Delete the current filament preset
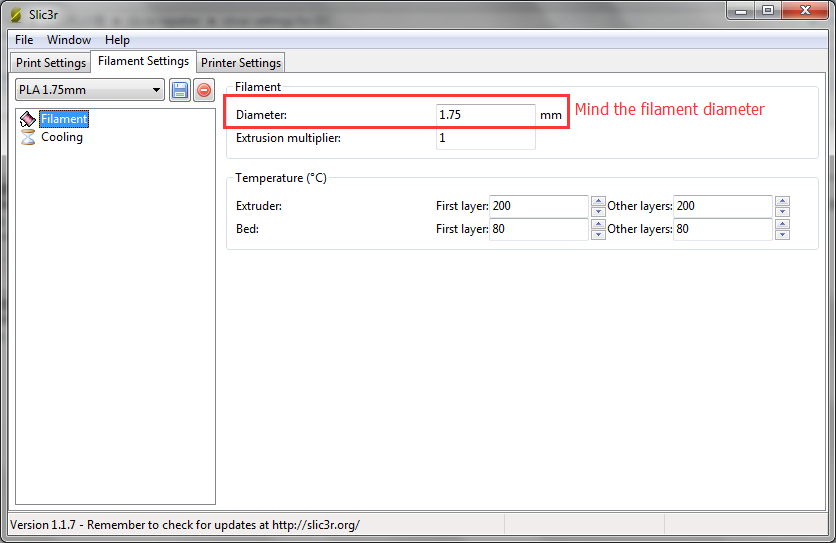 (x=204, y=90)
